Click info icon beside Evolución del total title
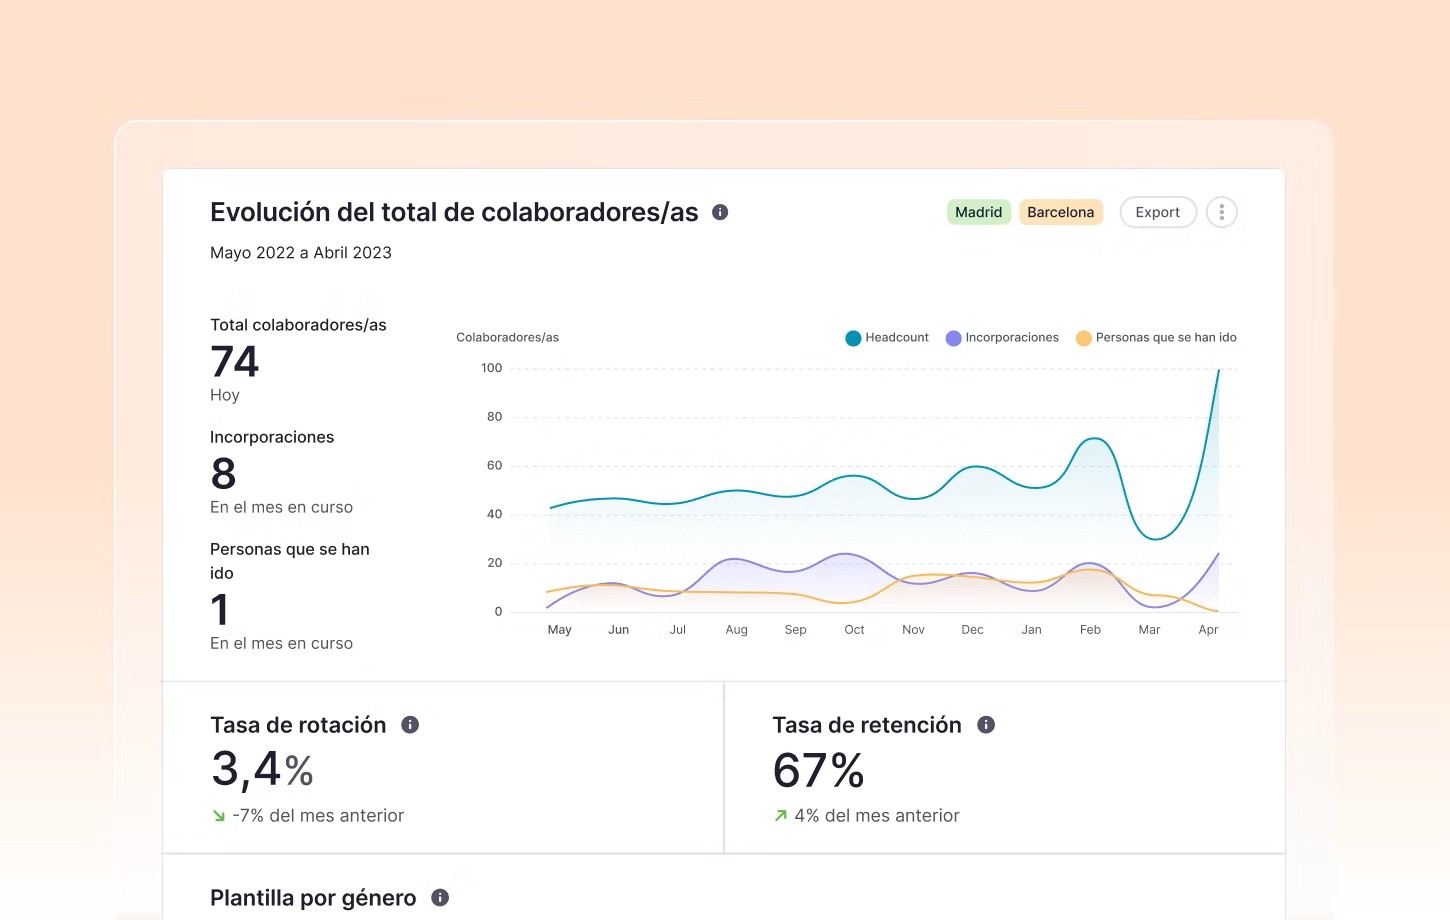1450x920 pixels. pos(720,212)
